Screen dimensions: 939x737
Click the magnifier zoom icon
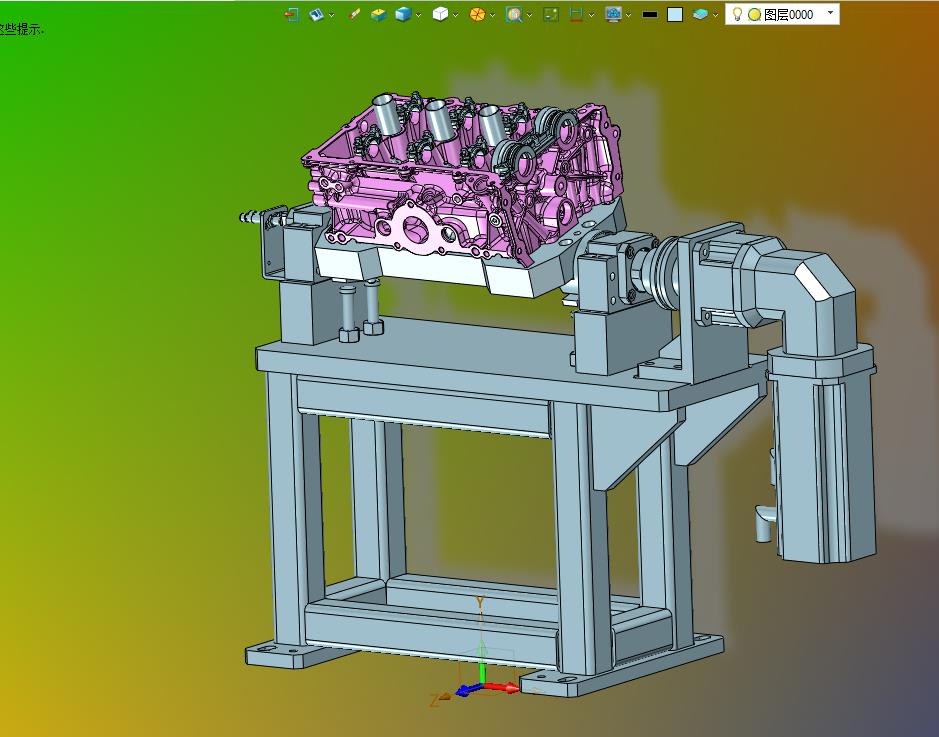[514, 14]
